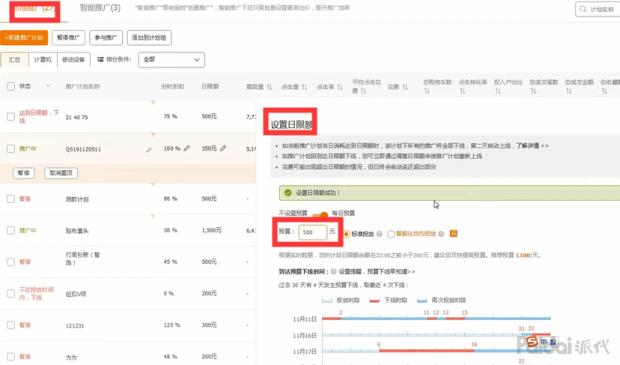
Task: Click the 添加到计划组 button
Action: coord(149,38)
